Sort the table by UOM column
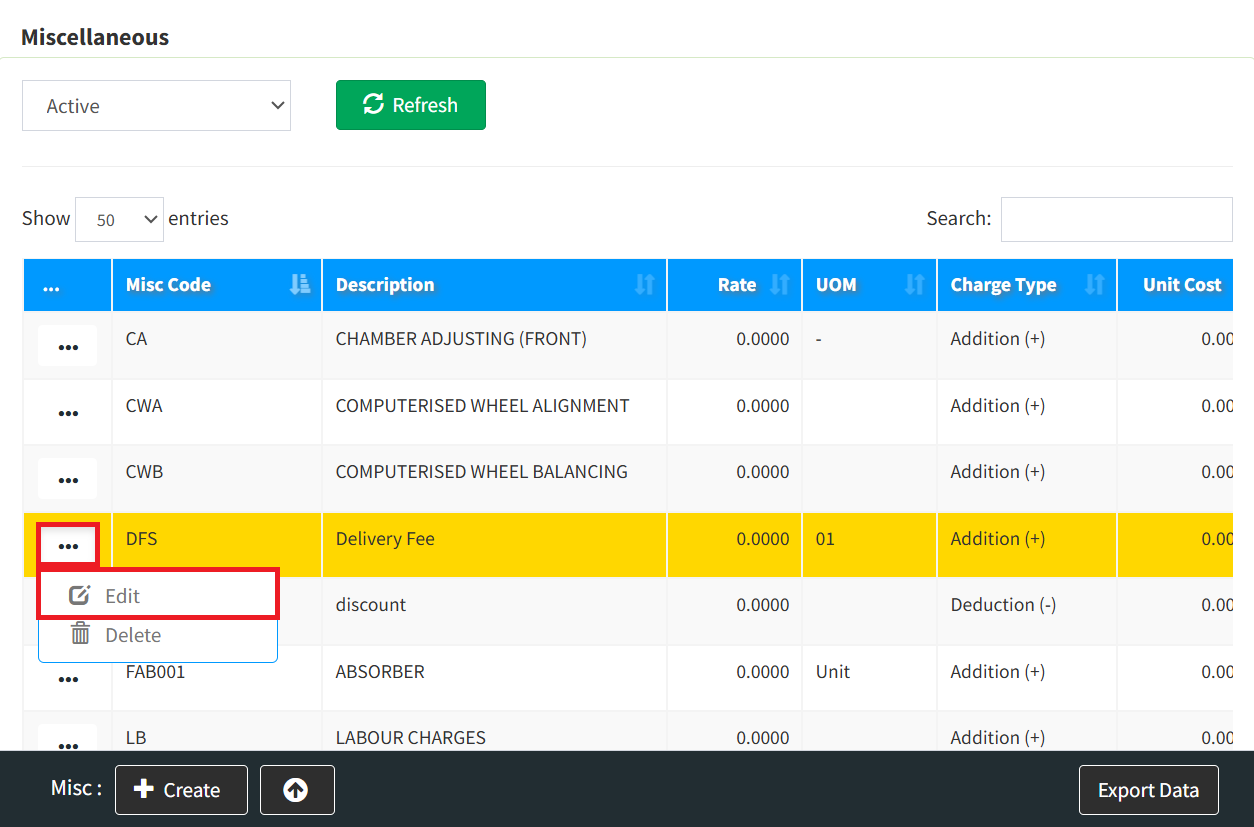 913,285
